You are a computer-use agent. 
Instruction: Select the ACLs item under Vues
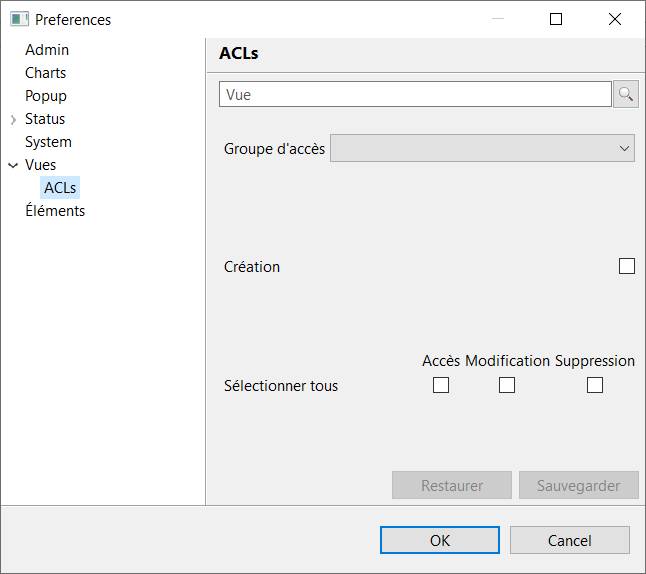[x=60, y=188]
